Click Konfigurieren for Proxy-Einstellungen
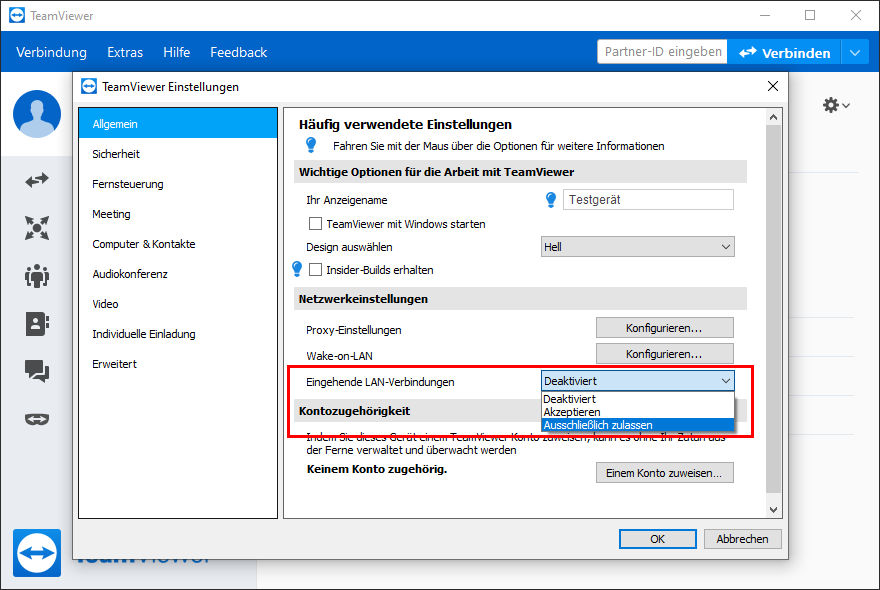Viewport: 880px width, 590px height. pyautogui.click(x=664, y=328)
